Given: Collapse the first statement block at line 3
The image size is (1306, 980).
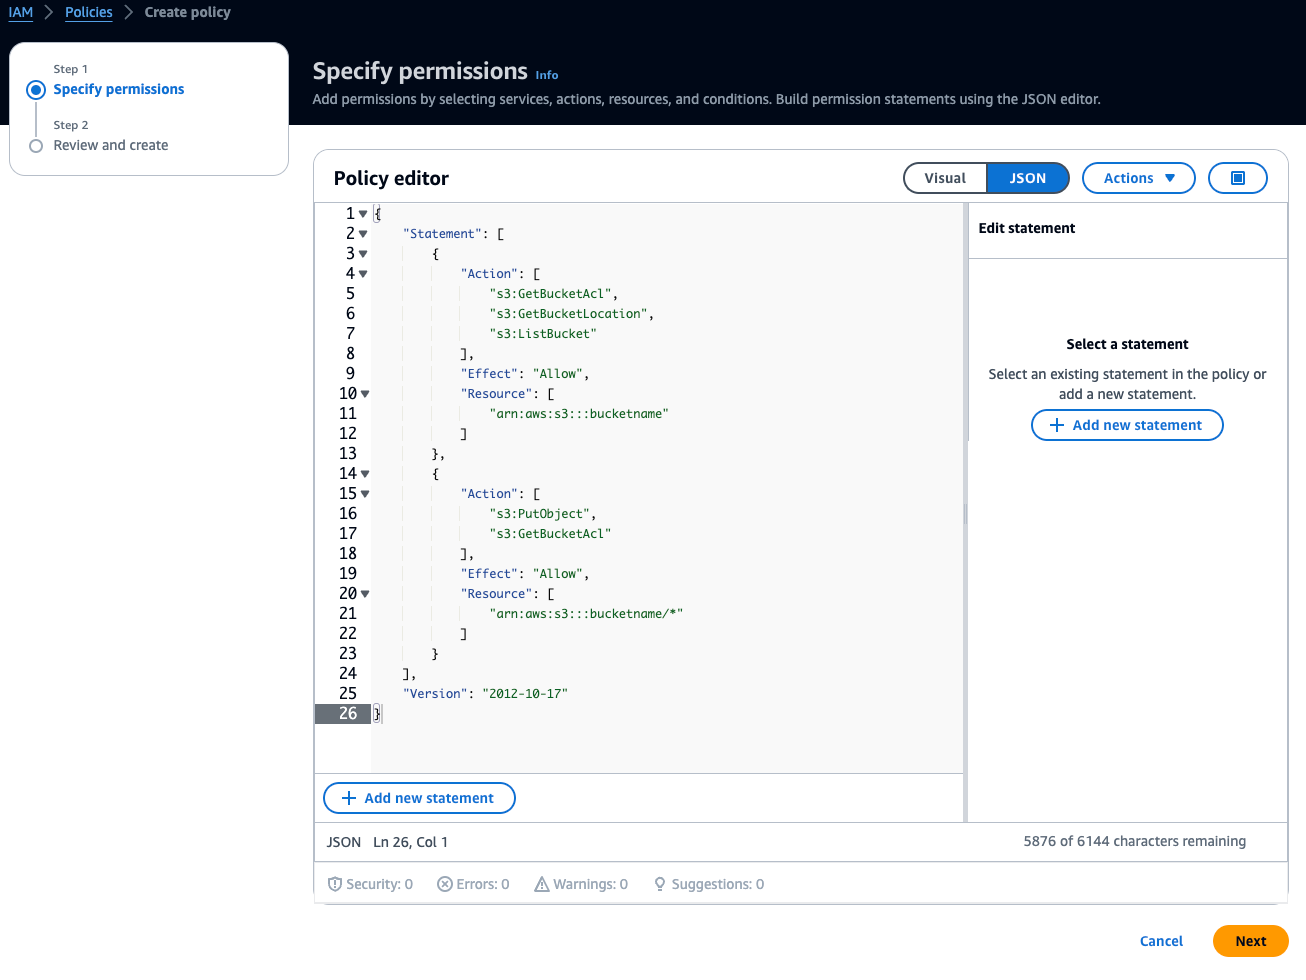Looking at the screenshot, I should tap(362, 253).
